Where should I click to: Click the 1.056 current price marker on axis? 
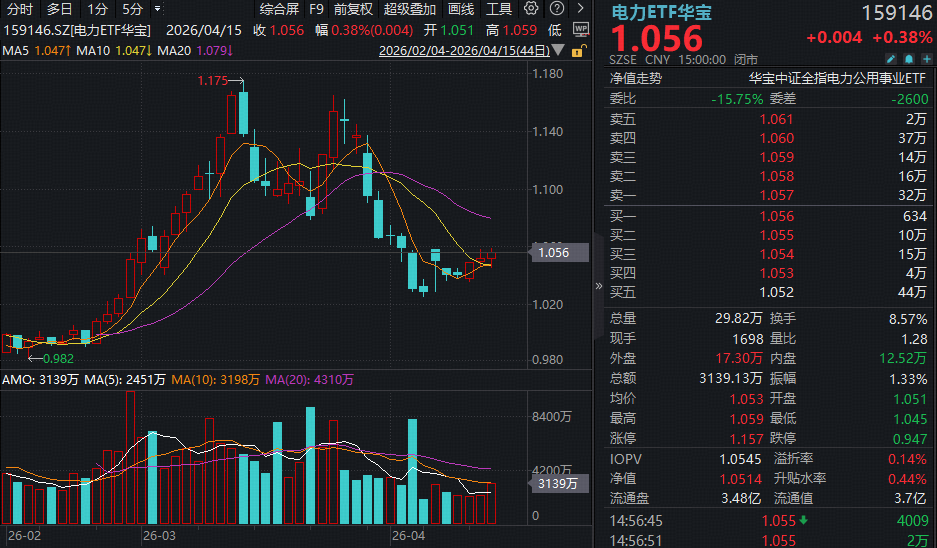553,253
